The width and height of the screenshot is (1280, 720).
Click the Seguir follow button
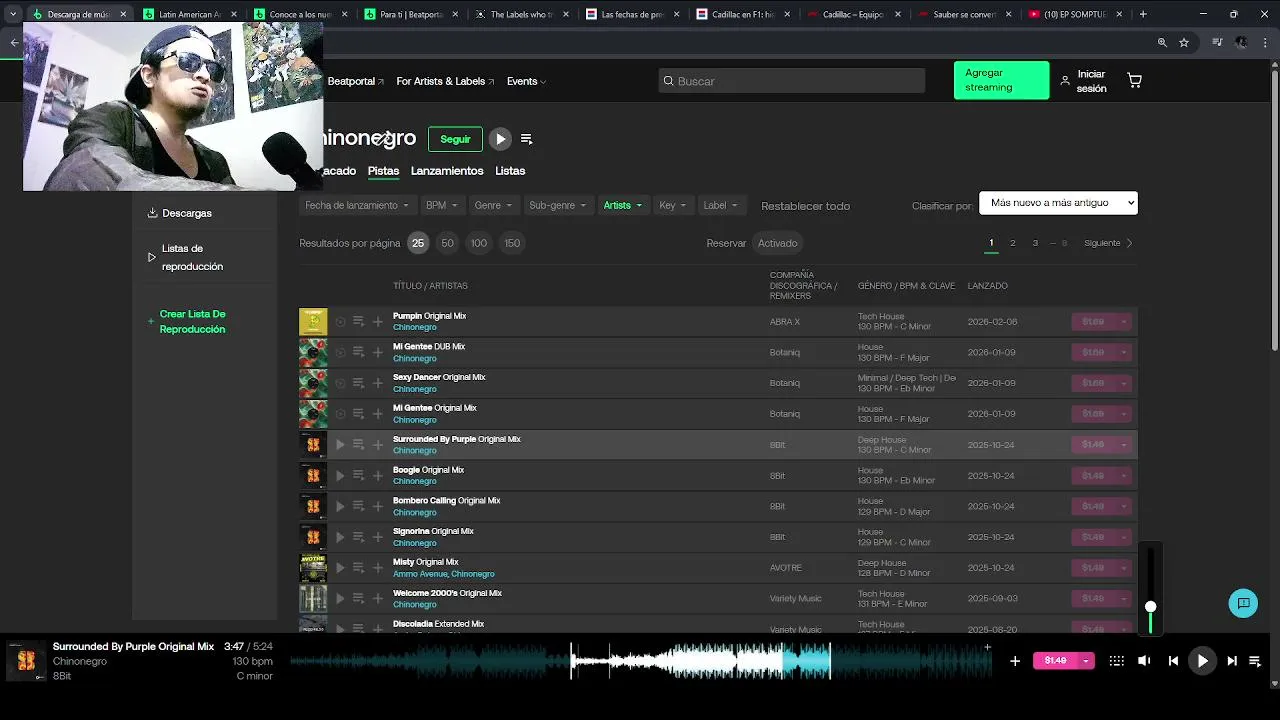(455, 139)
